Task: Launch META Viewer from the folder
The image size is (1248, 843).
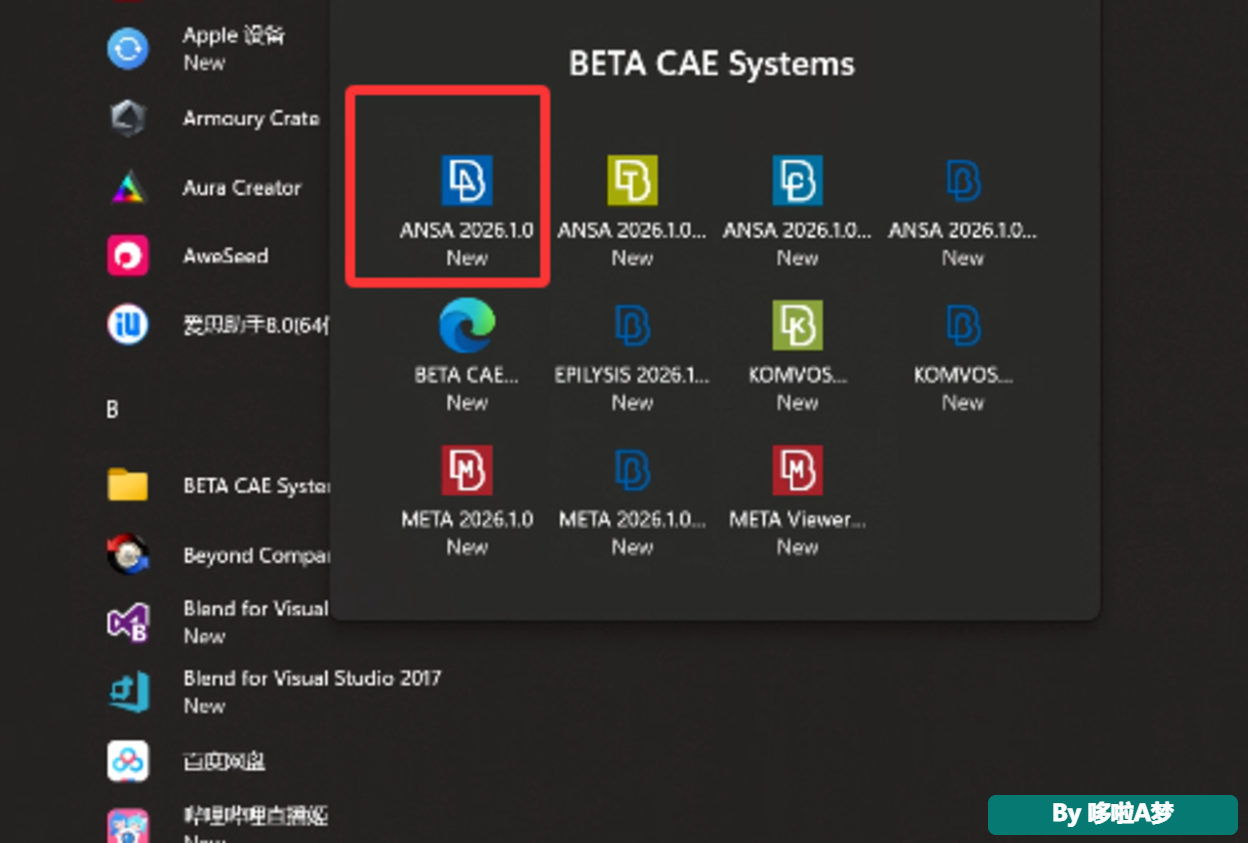Action: pos(797,500)
